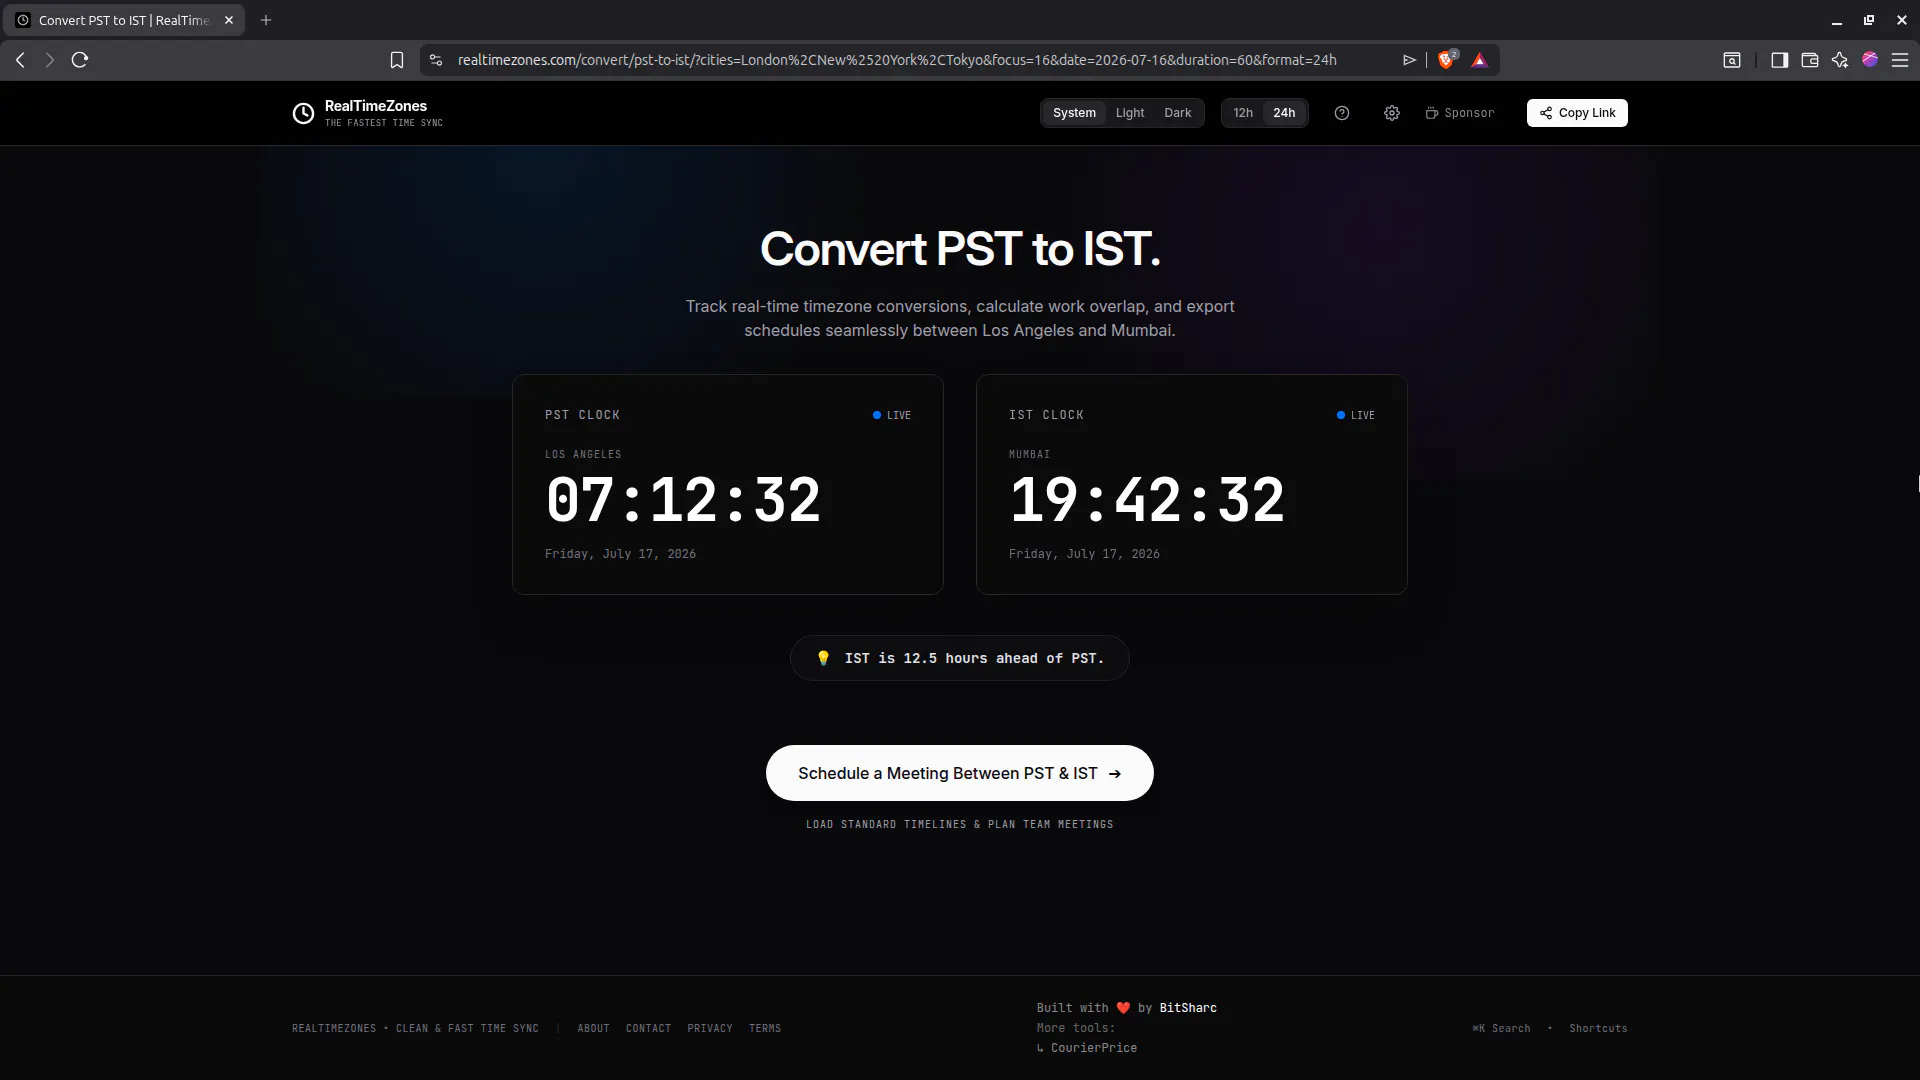Viewport: 1920px width, 1080px height.
Task: Open the Brave Wallet icon
Action: [x=1809, y=60]
